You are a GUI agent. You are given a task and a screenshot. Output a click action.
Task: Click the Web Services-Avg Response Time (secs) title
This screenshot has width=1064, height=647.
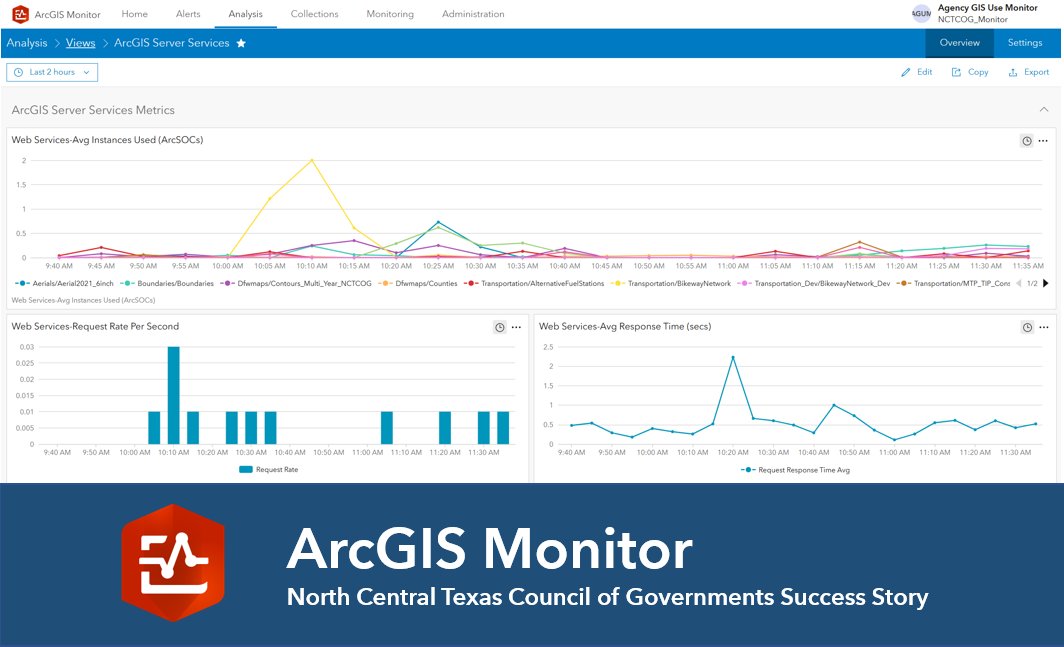pyautogui.click(x=625, y=327)
